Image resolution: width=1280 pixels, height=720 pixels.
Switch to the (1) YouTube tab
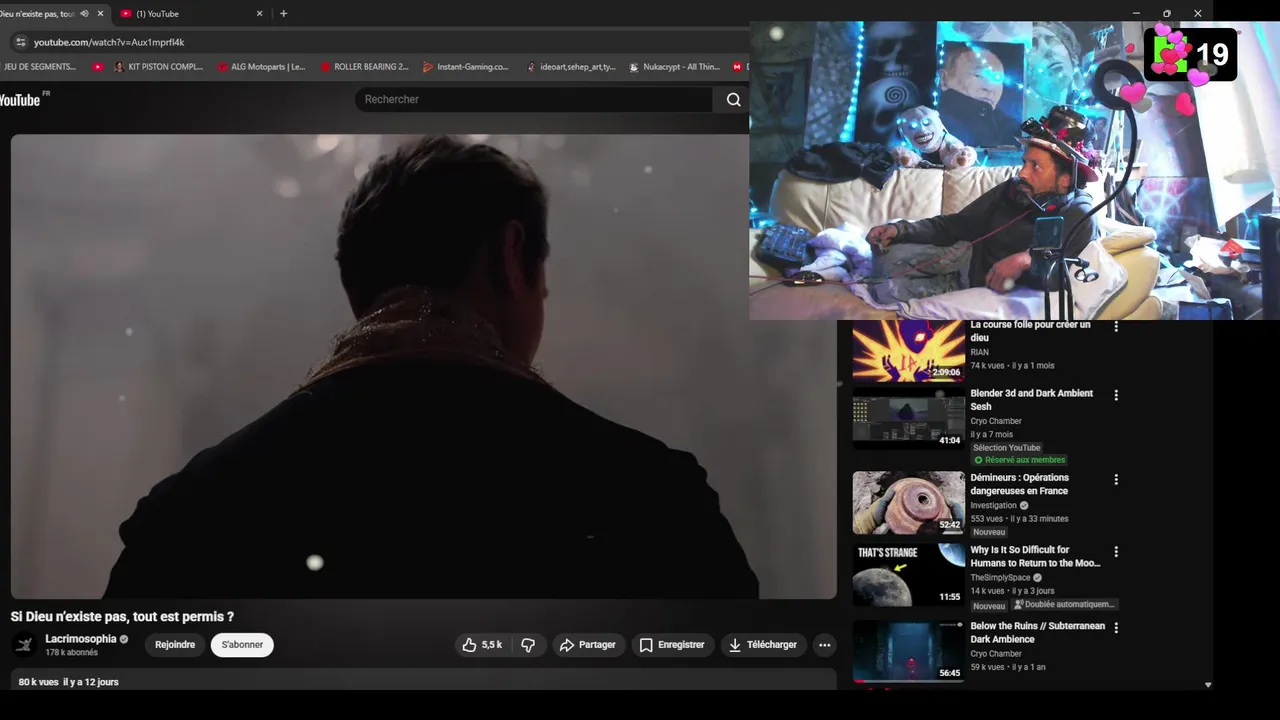[190, 13]
